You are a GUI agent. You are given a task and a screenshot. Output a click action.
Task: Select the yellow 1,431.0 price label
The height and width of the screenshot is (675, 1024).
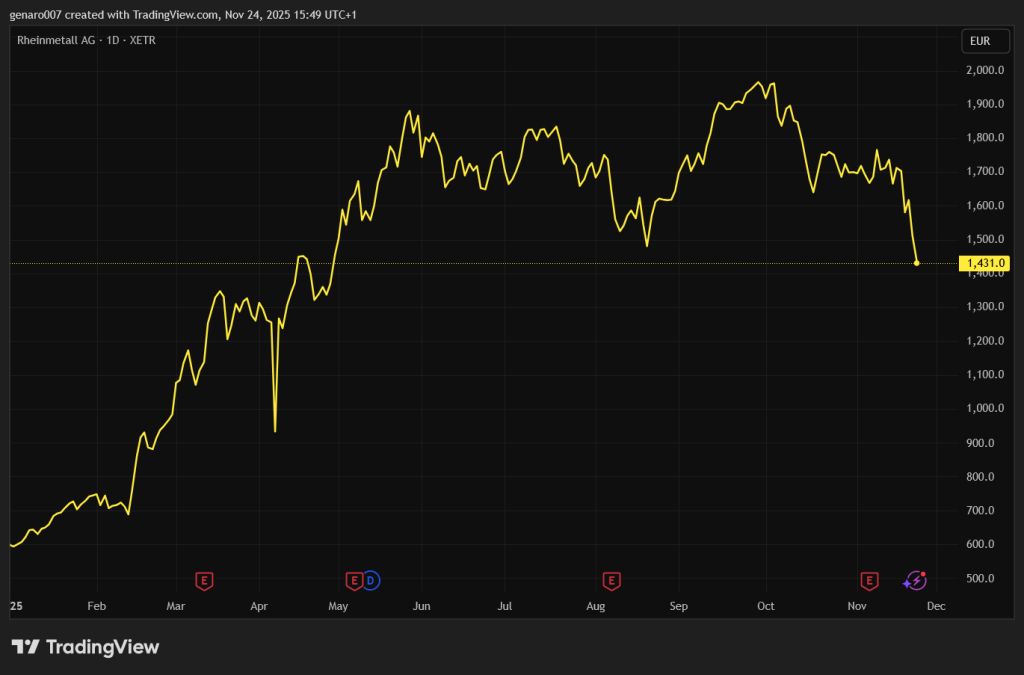pos(984,263)
